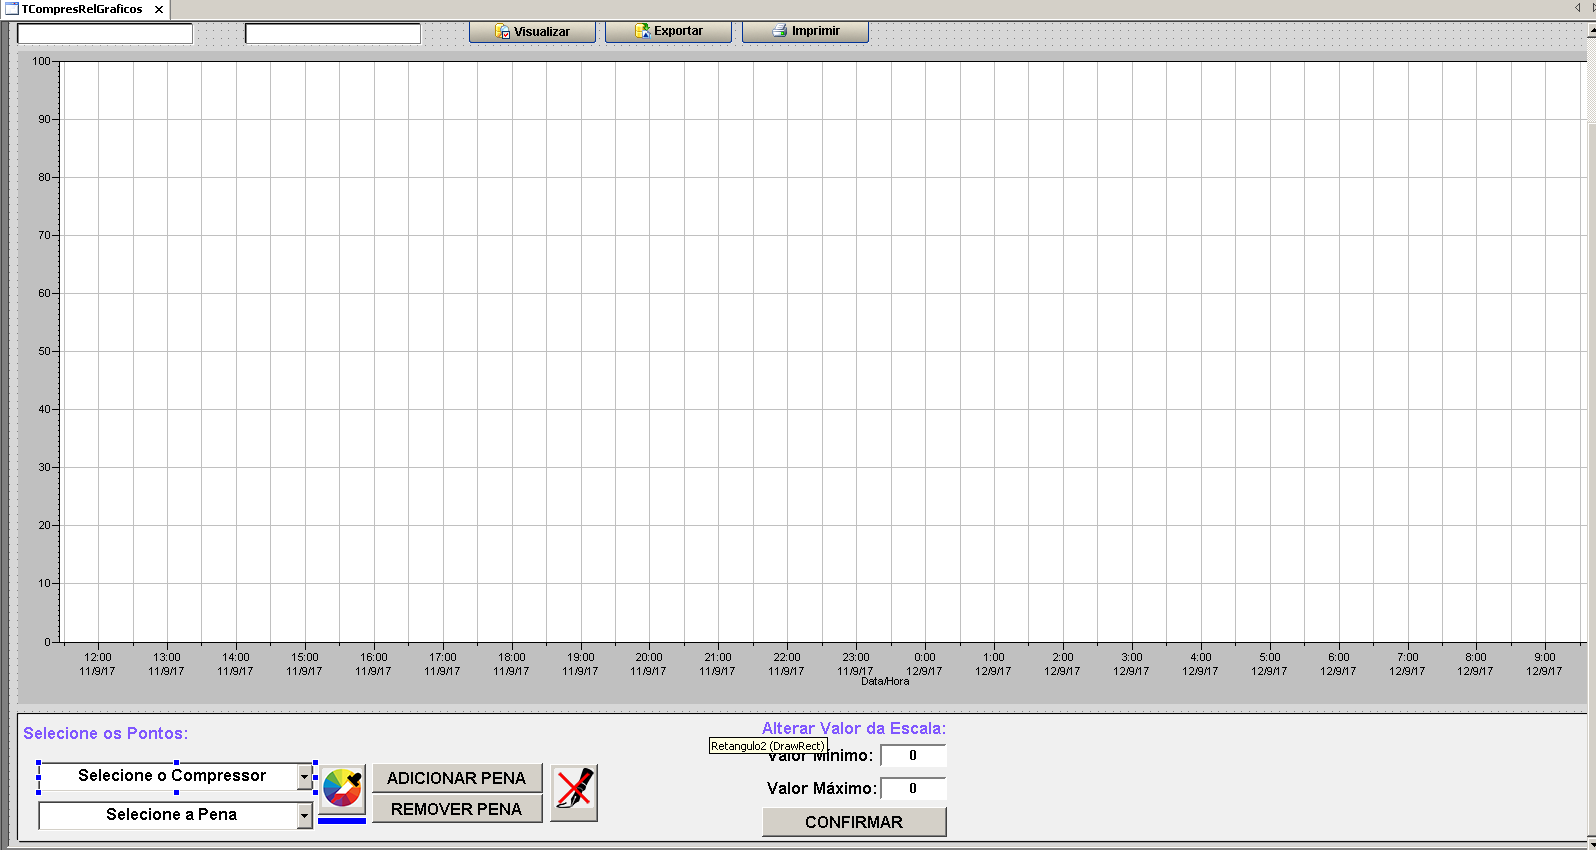1596x850 pixels.
Task: Click the Imprimir button
Action: point(805,31)
